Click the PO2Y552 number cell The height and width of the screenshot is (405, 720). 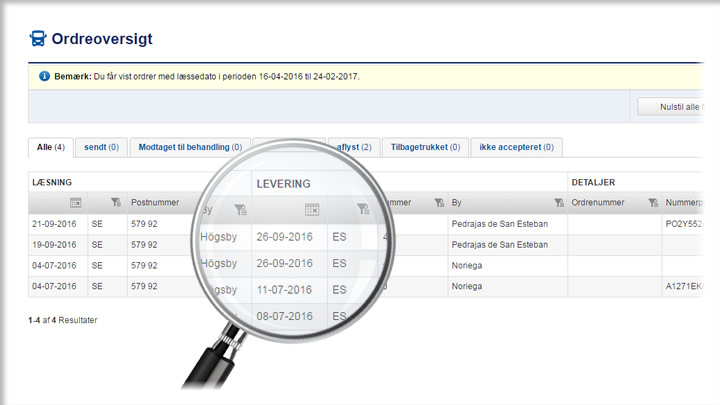click(684, 224)
